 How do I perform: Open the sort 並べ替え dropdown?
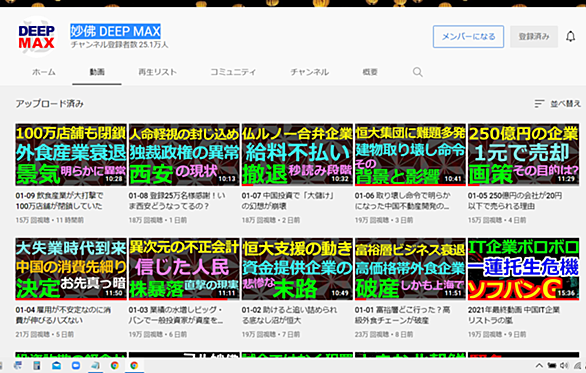[557, 104]
